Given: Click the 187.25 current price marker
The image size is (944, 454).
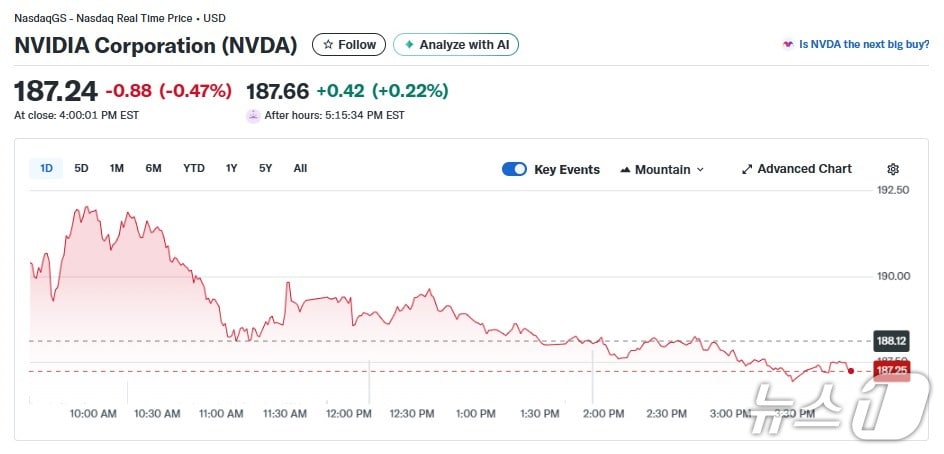Looking at the screenshot, I should coord(890,371).
